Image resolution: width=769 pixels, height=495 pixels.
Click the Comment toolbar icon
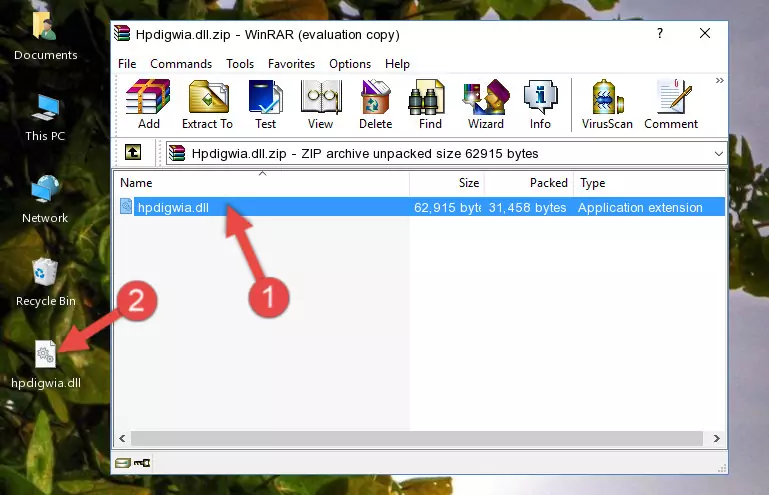(671, 104)
